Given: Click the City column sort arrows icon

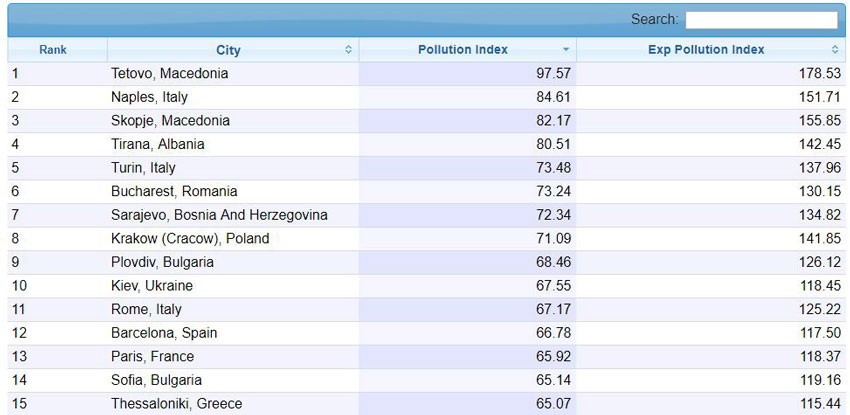Looking at the screenshot, I should 348,50.
